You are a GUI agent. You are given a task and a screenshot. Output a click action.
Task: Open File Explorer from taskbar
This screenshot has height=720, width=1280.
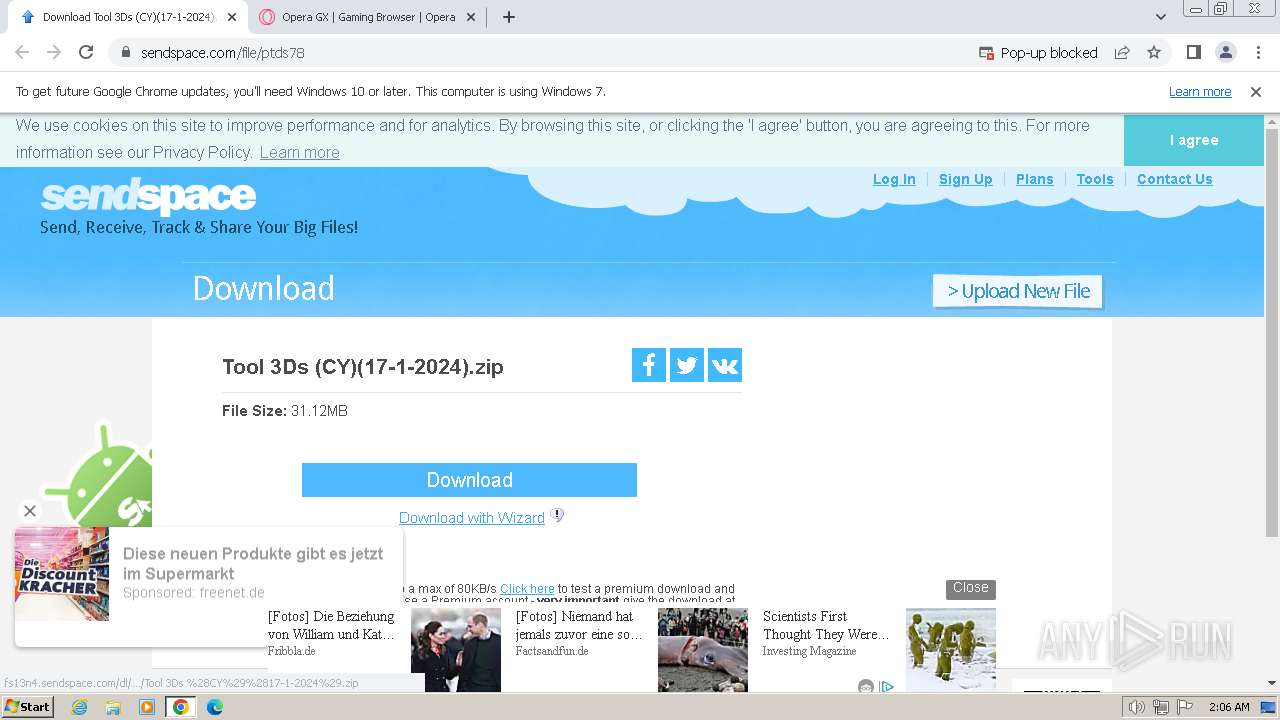coord(113,707)
